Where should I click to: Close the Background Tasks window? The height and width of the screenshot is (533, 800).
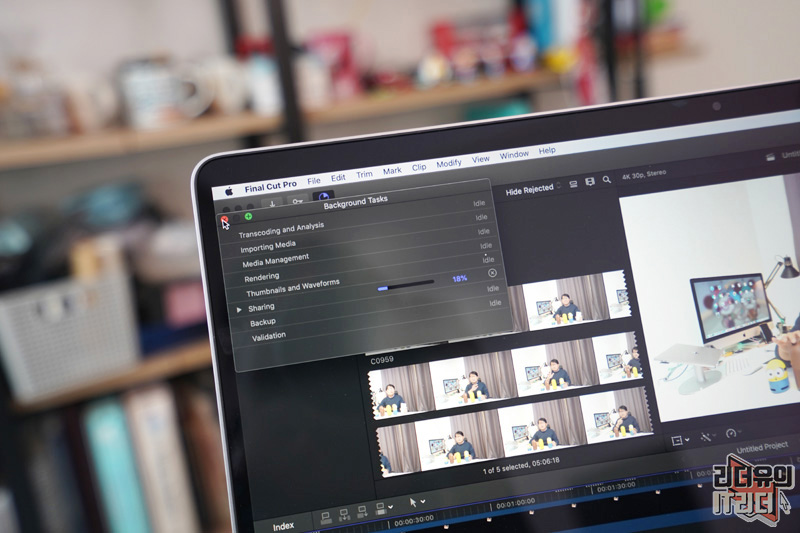coord(224,219)
